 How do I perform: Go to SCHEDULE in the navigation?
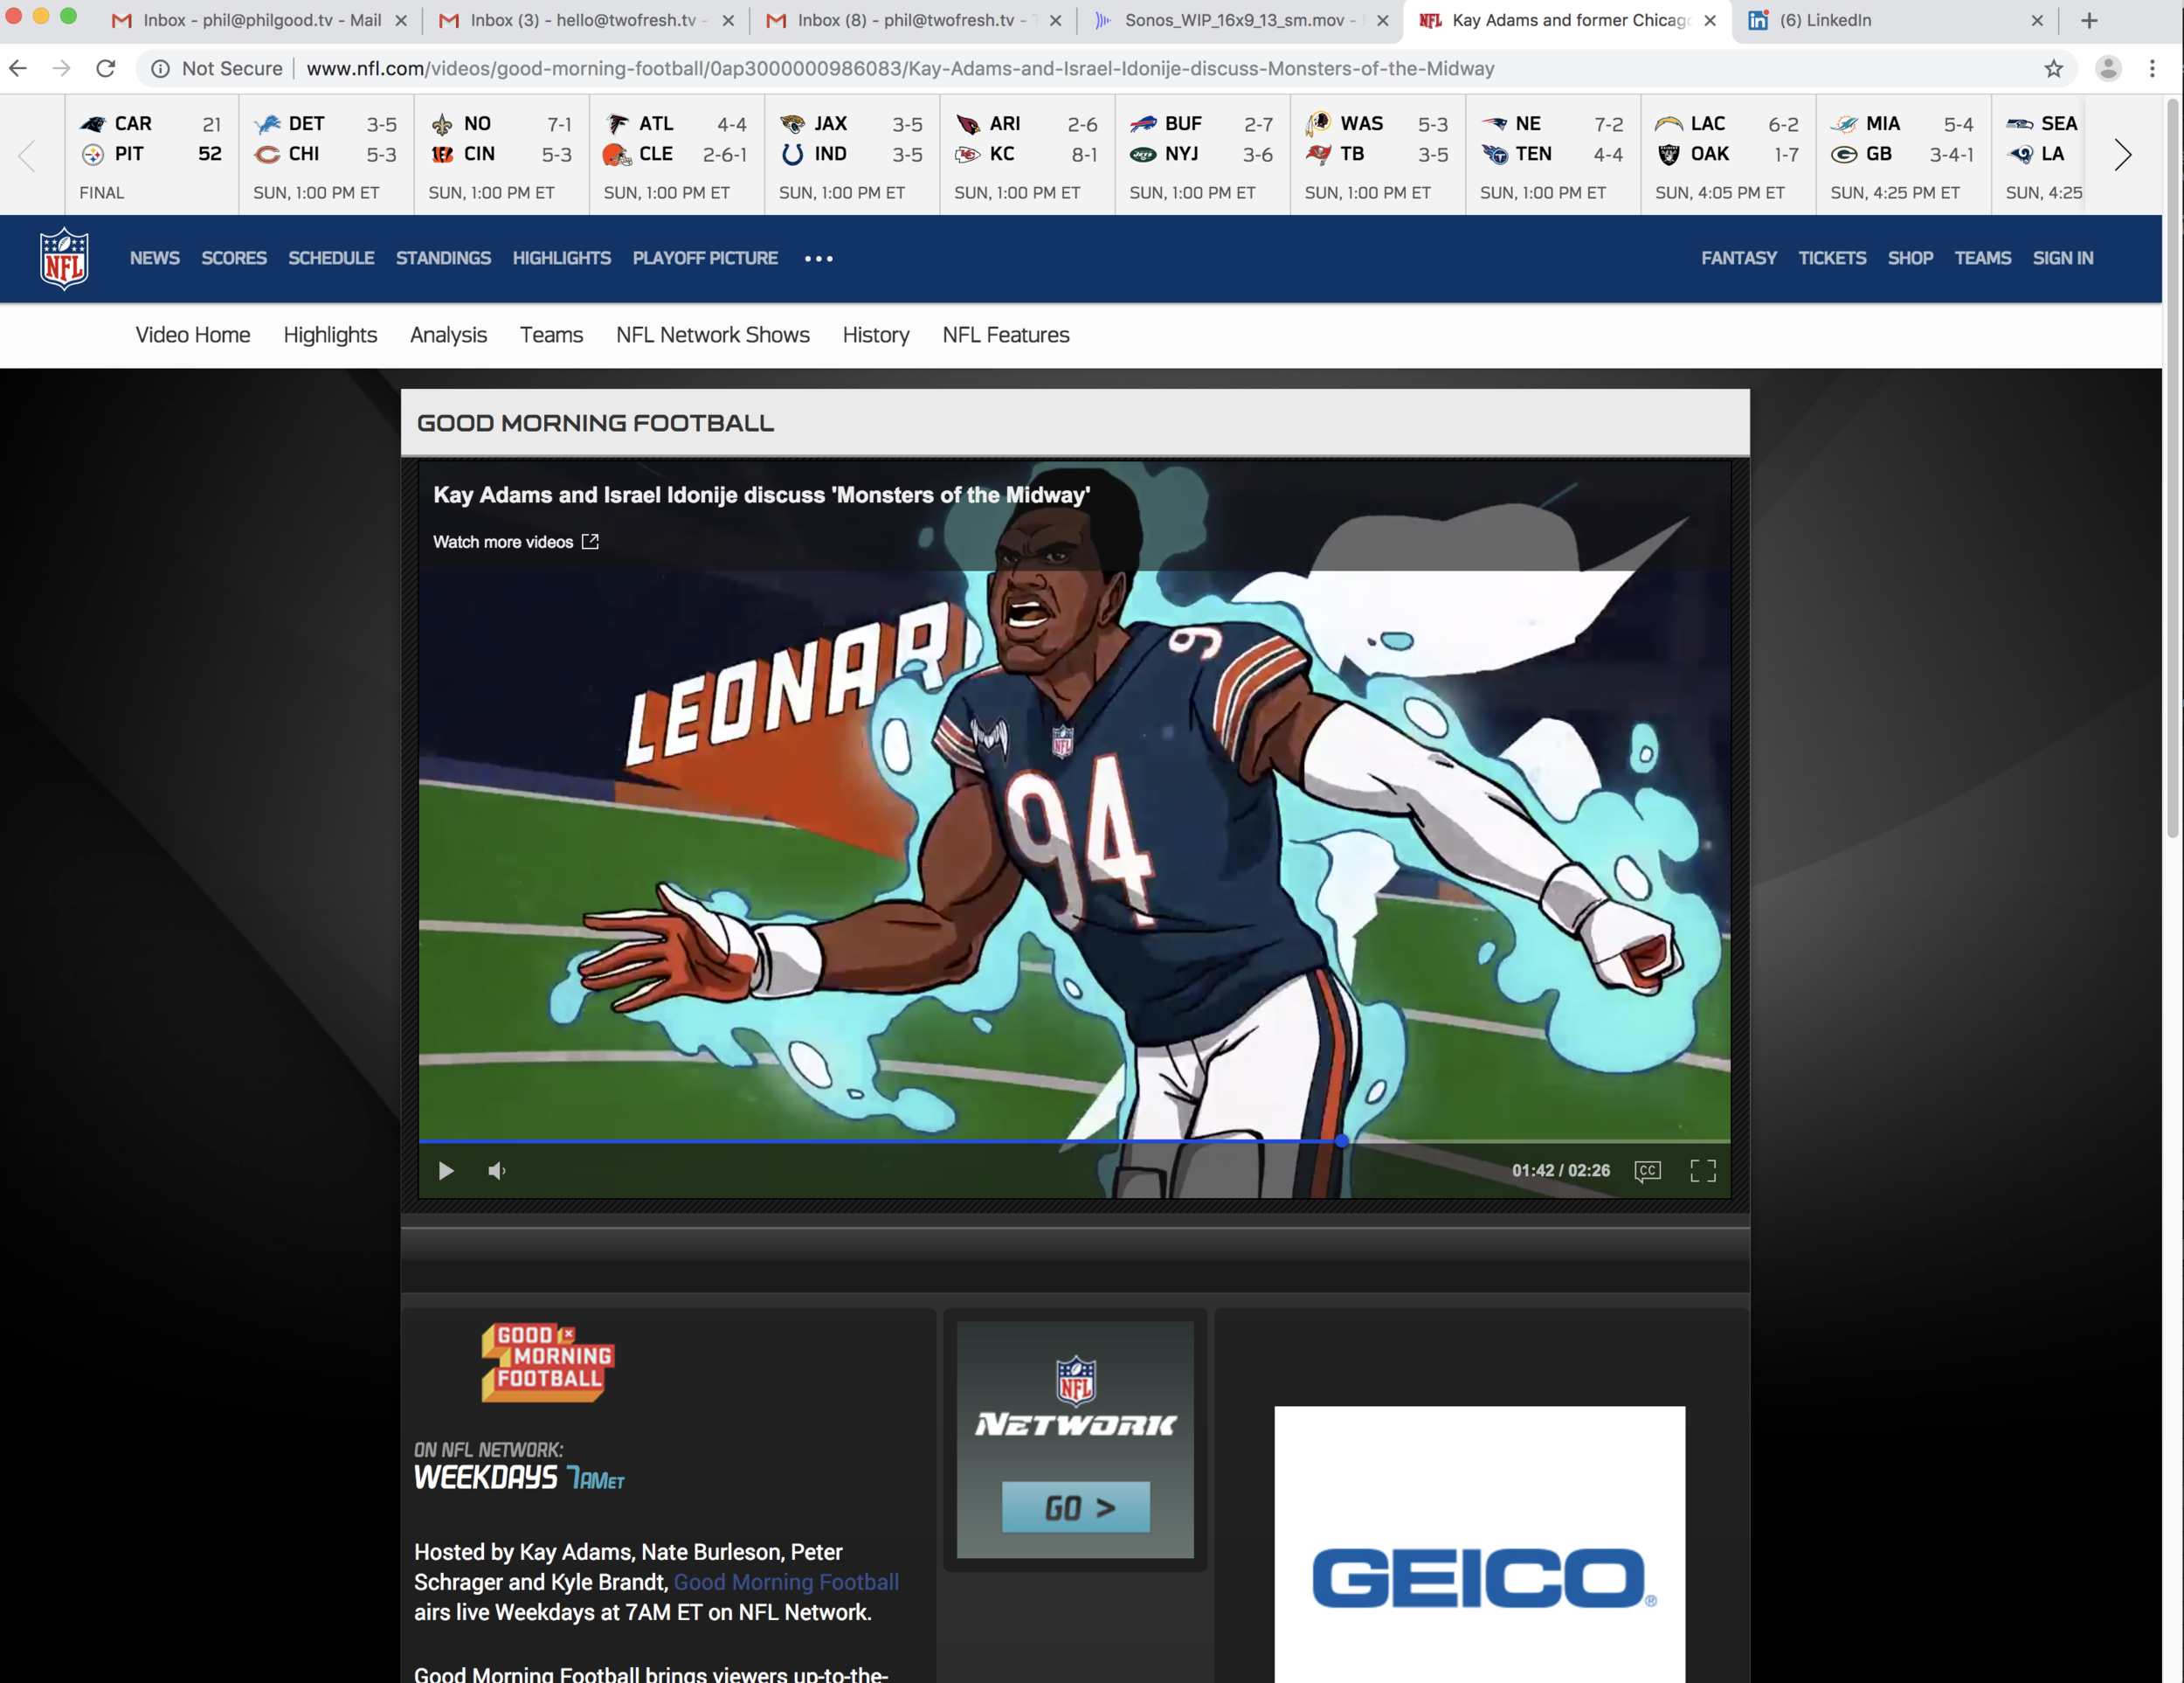click(x=331, y=258)
